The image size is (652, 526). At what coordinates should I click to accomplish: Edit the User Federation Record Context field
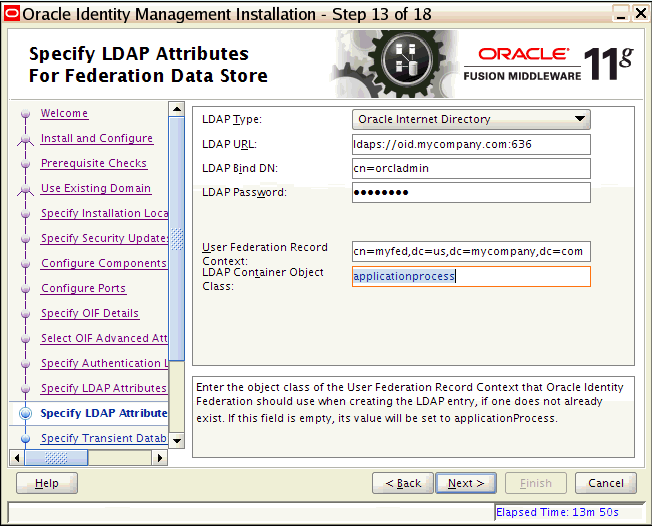pos(471,252)
